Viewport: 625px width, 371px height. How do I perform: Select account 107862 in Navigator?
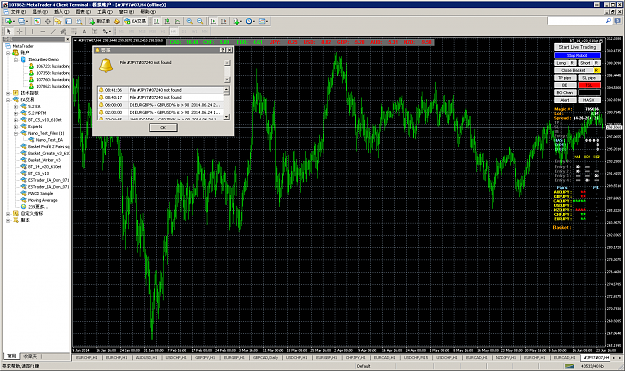[x=53, y=86]
